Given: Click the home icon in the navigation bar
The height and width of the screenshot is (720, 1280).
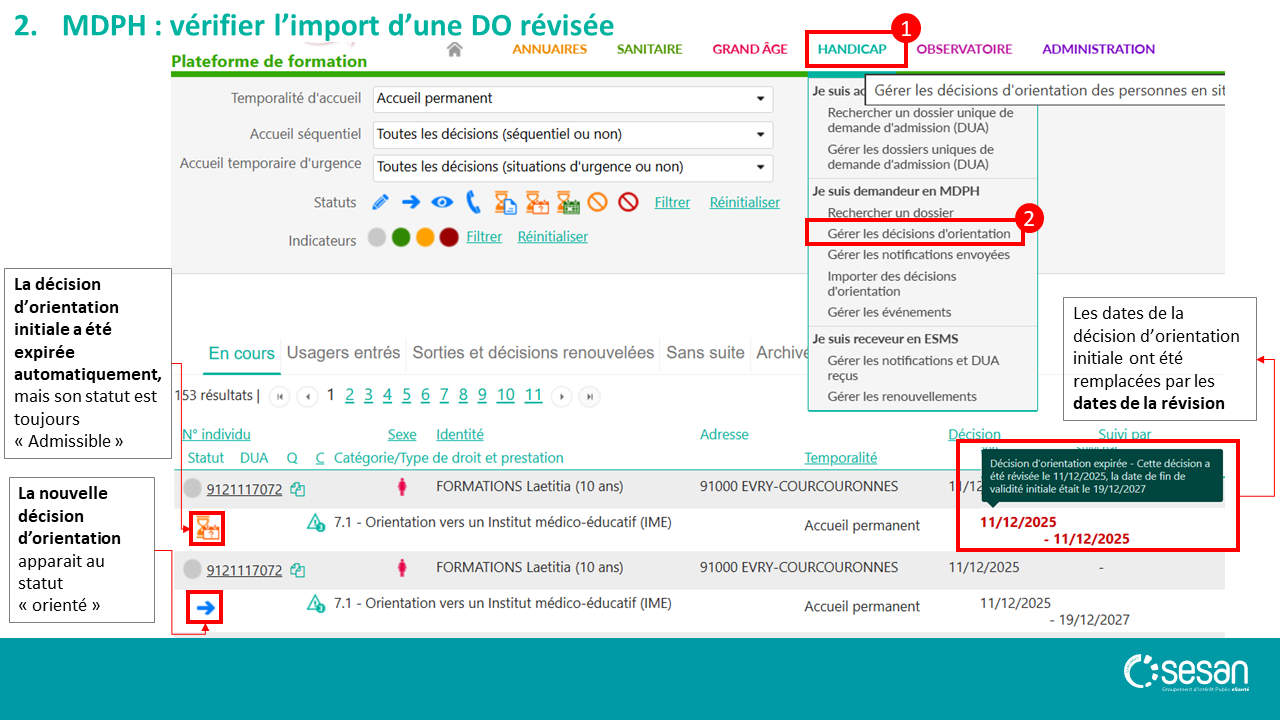Looking at the screenshot, I should (455, 49).
